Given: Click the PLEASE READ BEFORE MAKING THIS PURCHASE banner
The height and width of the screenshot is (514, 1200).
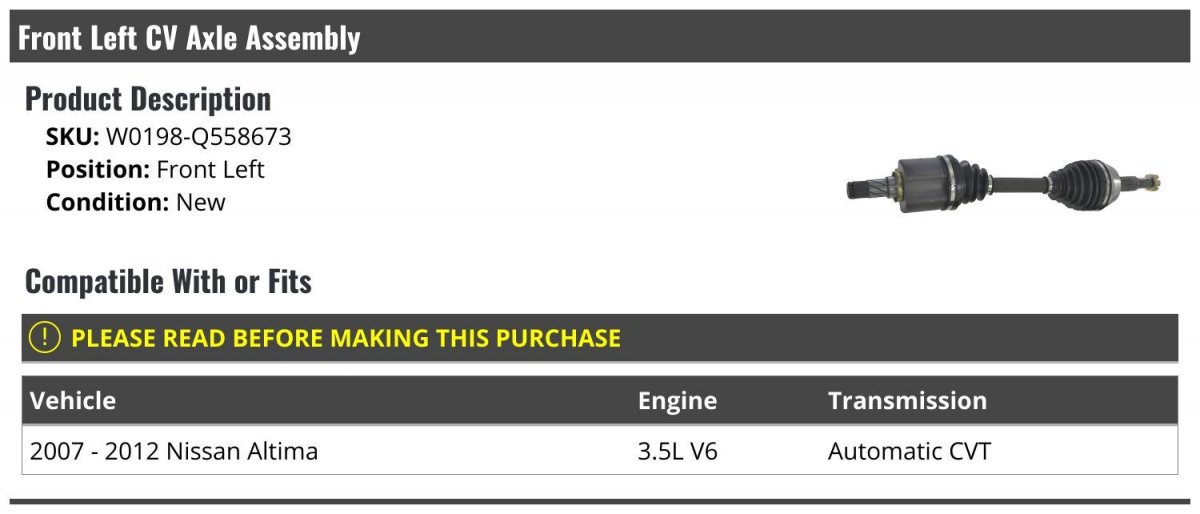Looking at the screenshot, I should pyautogui.click(x=600, y=338).
